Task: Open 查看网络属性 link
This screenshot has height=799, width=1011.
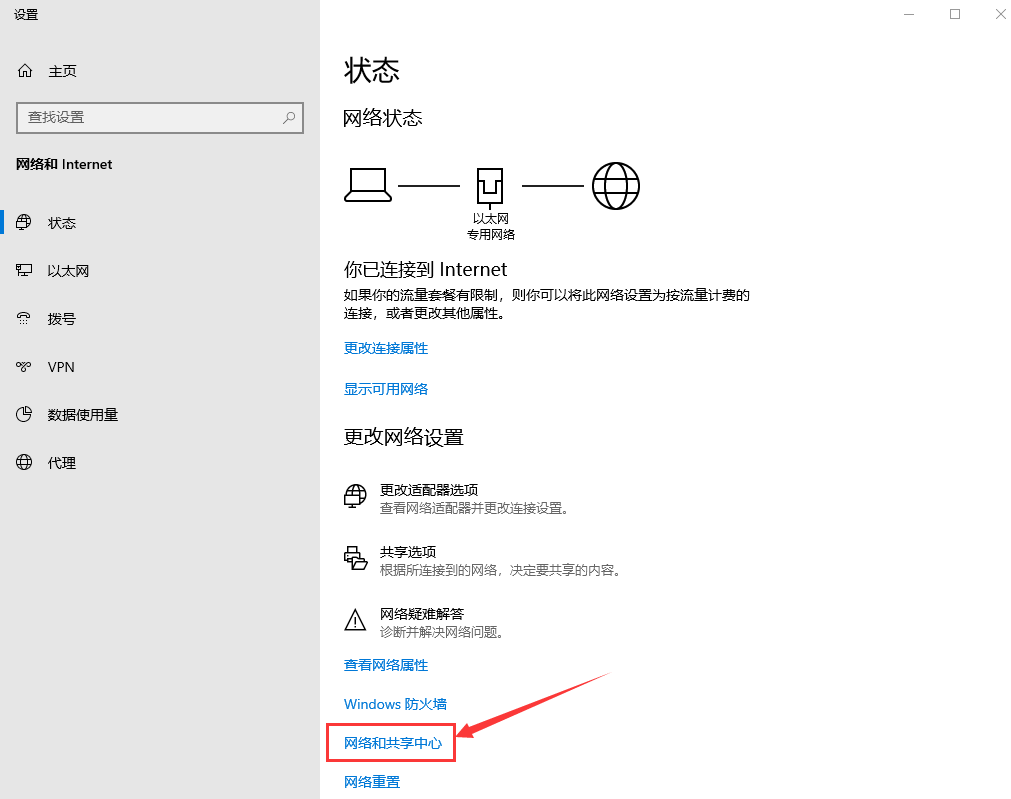Action: pos(386,665)
